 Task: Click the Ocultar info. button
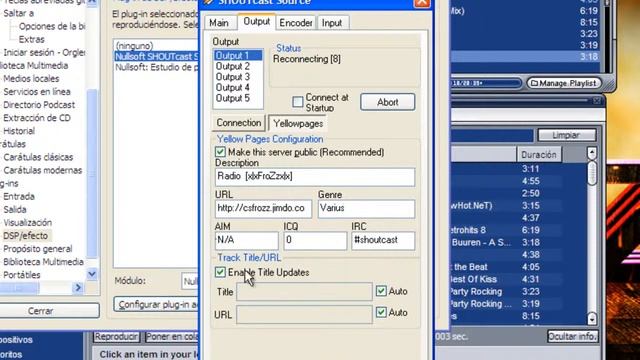(572, 336)
